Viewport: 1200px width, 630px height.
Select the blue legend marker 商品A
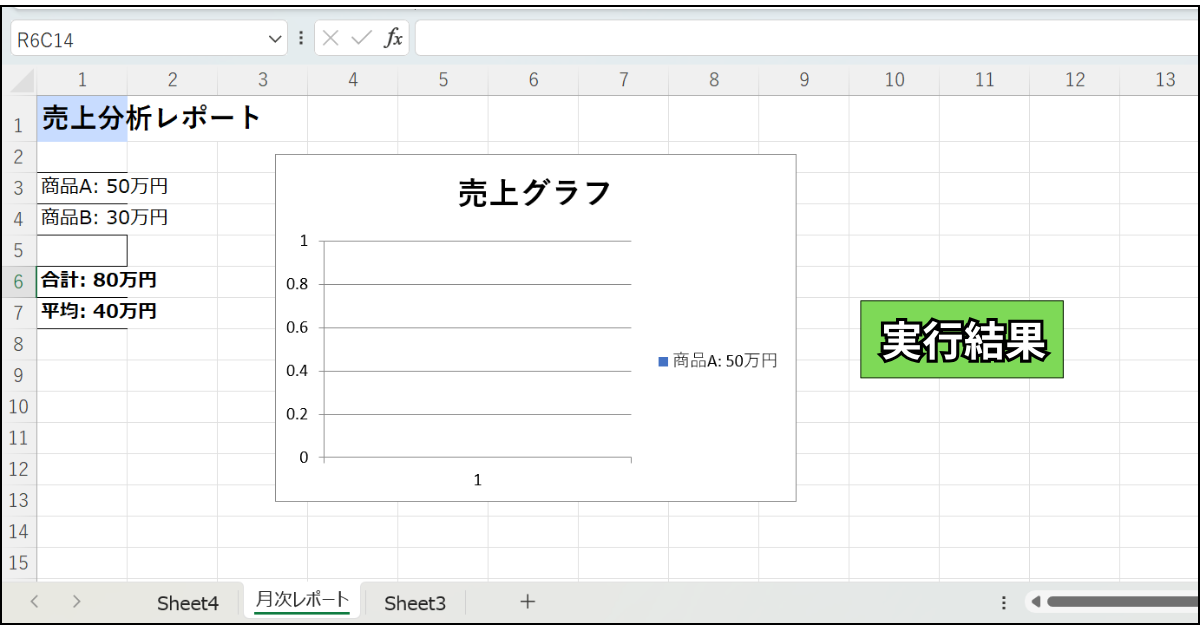click(x=663, y=361)
